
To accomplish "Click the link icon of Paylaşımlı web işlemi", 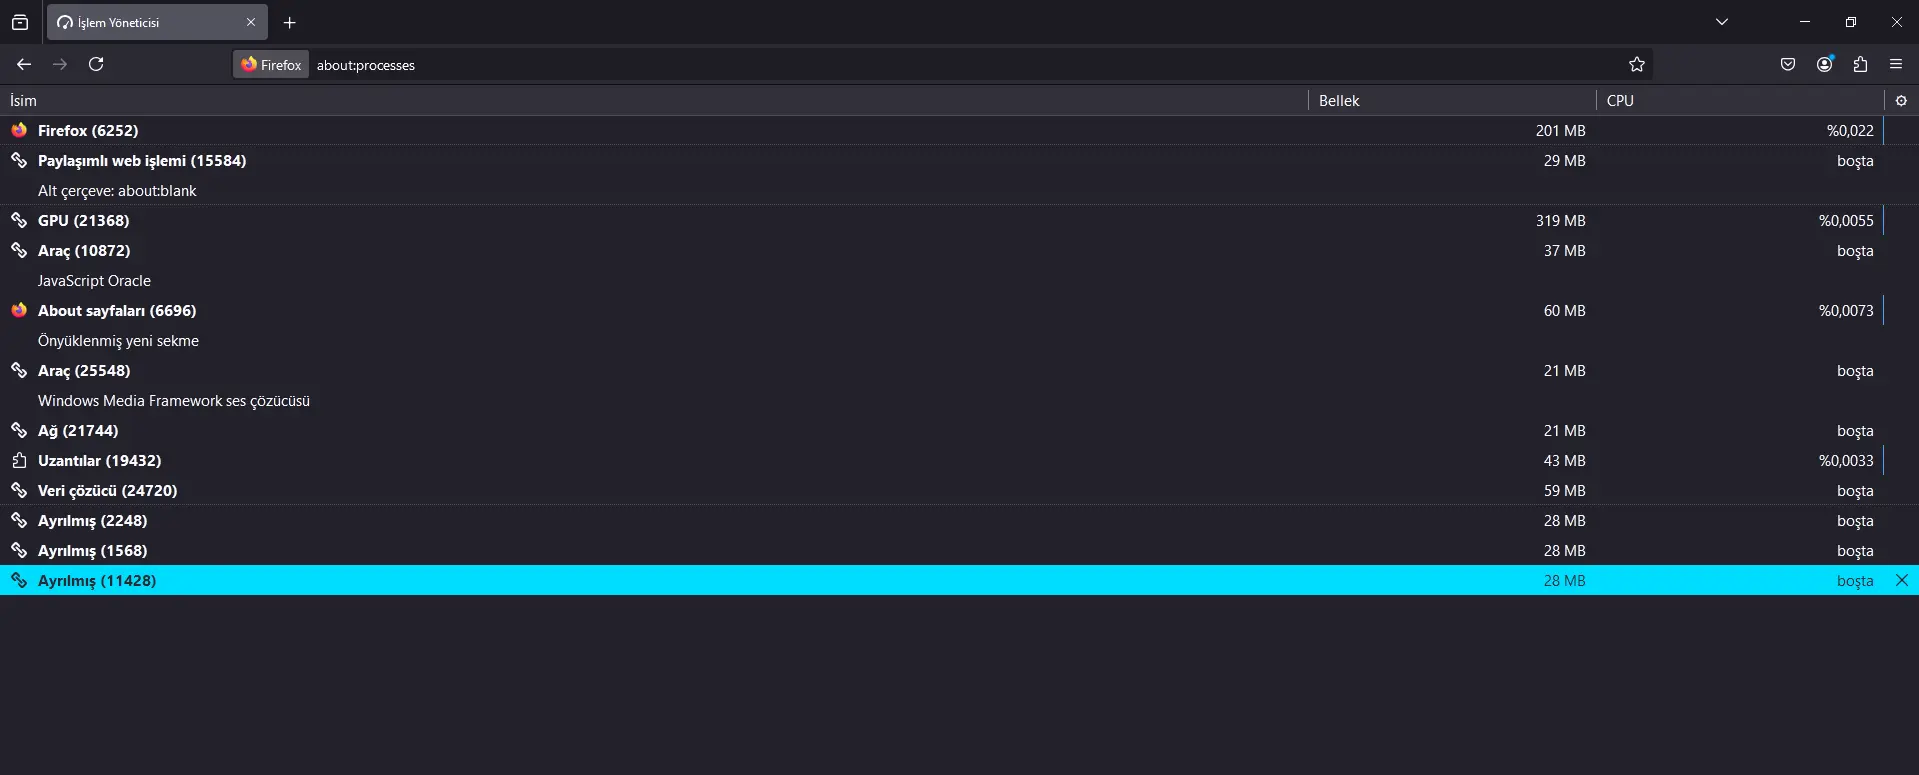I will click(19, 160).
